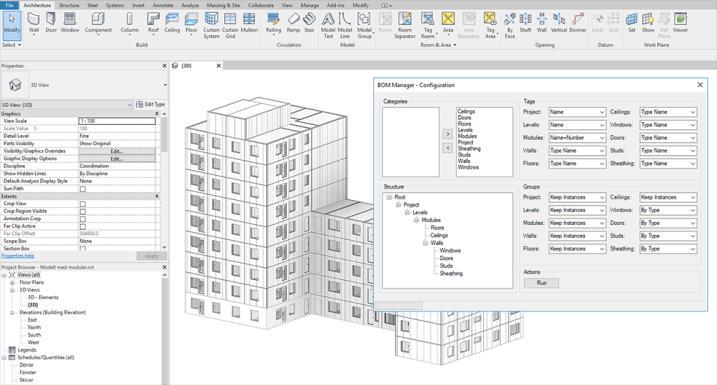Select the Window tool

click(70, 23)
